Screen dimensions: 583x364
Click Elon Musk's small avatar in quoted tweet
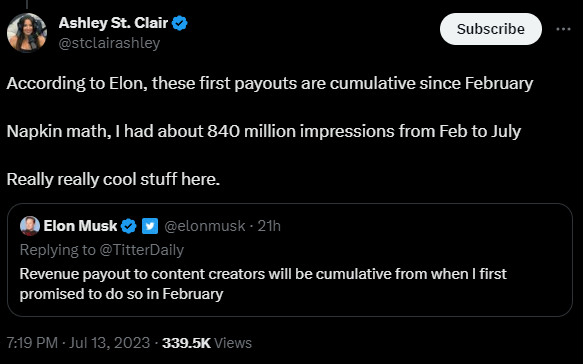30,226
